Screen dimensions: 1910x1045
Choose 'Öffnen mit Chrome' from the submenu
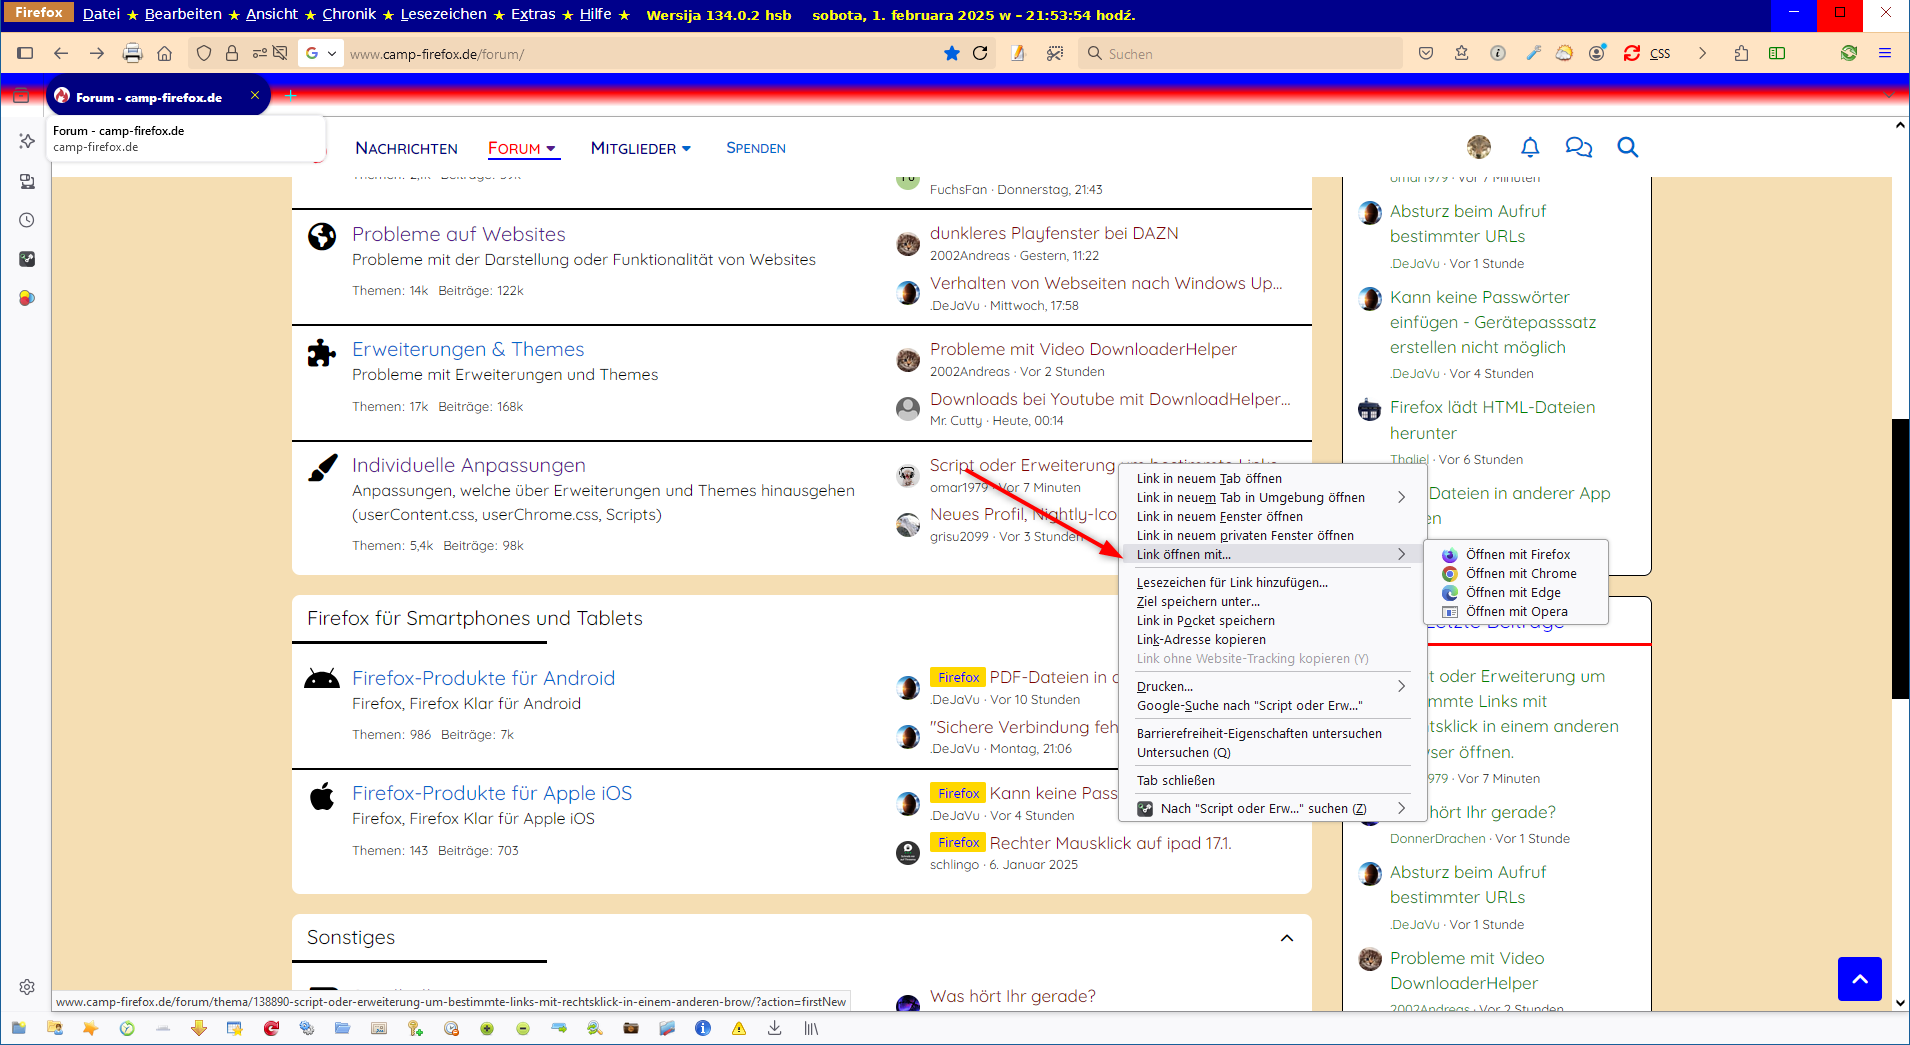click(1520, 573)
